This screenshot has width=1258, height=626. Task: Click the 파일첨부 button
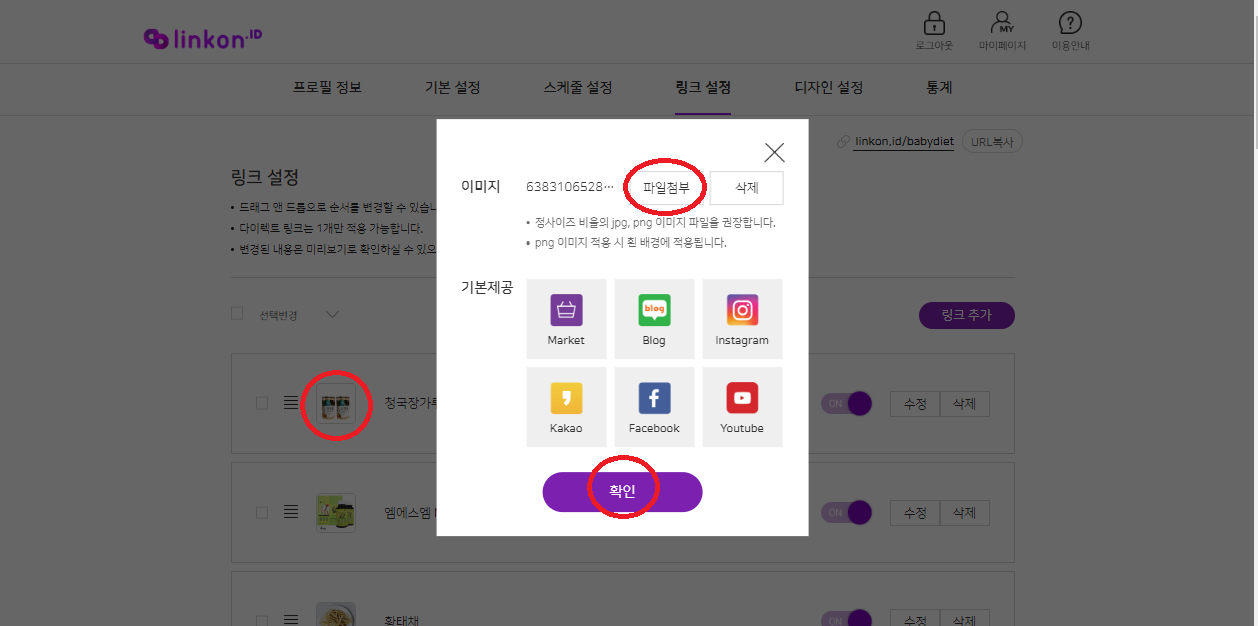point(666,188)
